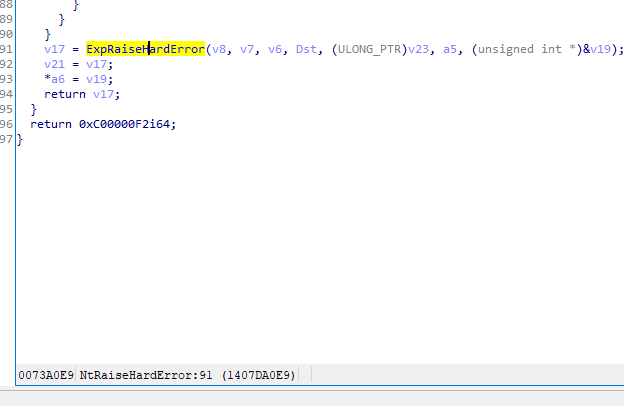Click the closing brace on line 97
This screenshot has height=406, width=624.
coord(20,139)
